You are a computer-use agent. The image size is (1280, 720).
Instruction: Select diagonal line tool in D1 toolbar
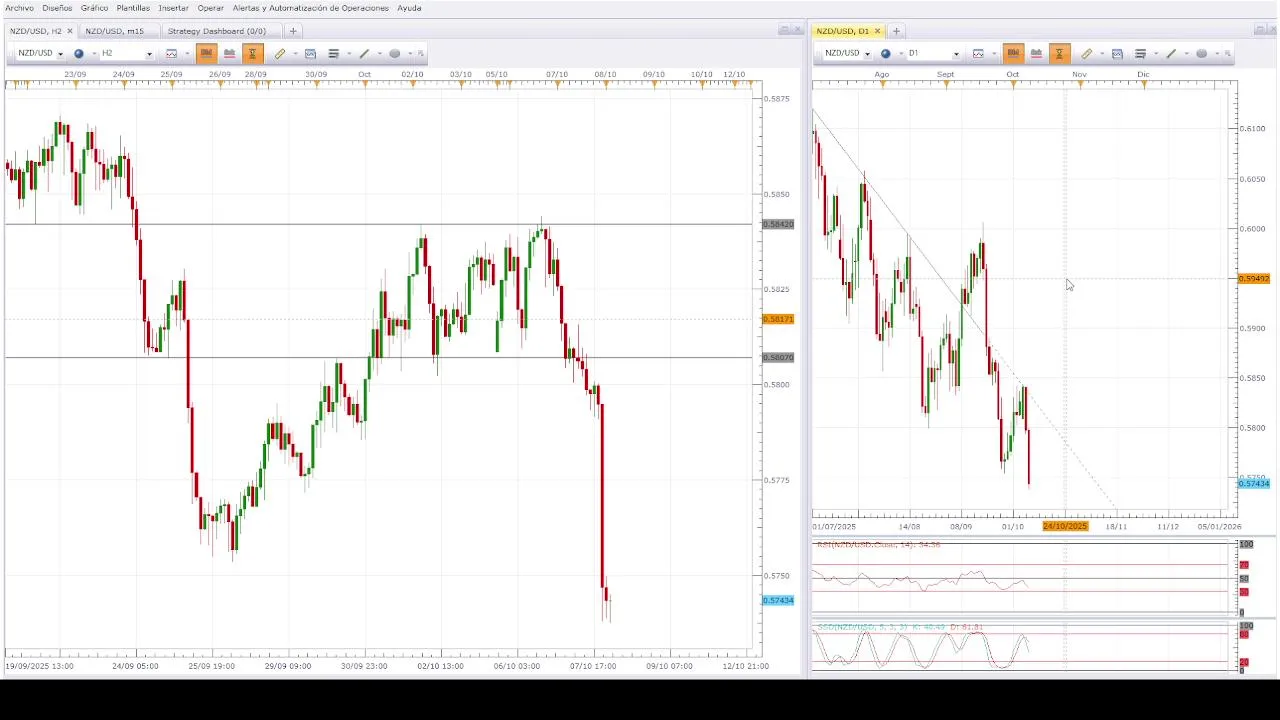1171,54
